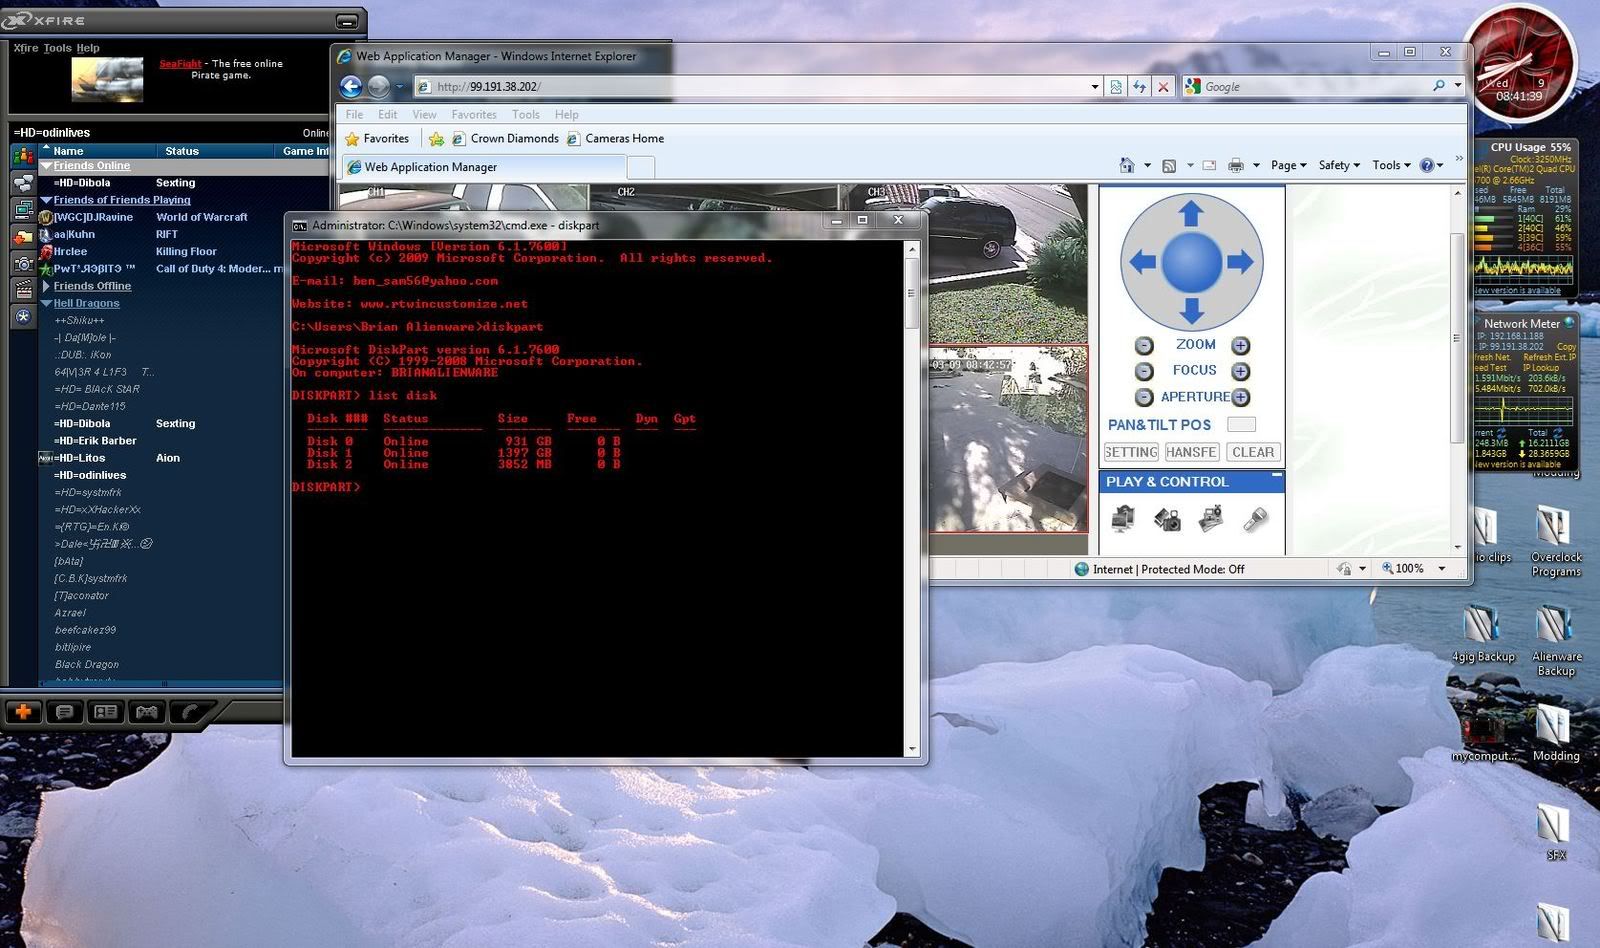This screenshot has height=948, width=1600.
Task: Collapse the Hell Dragons group in Xfire
Action: tap(46, 303)
